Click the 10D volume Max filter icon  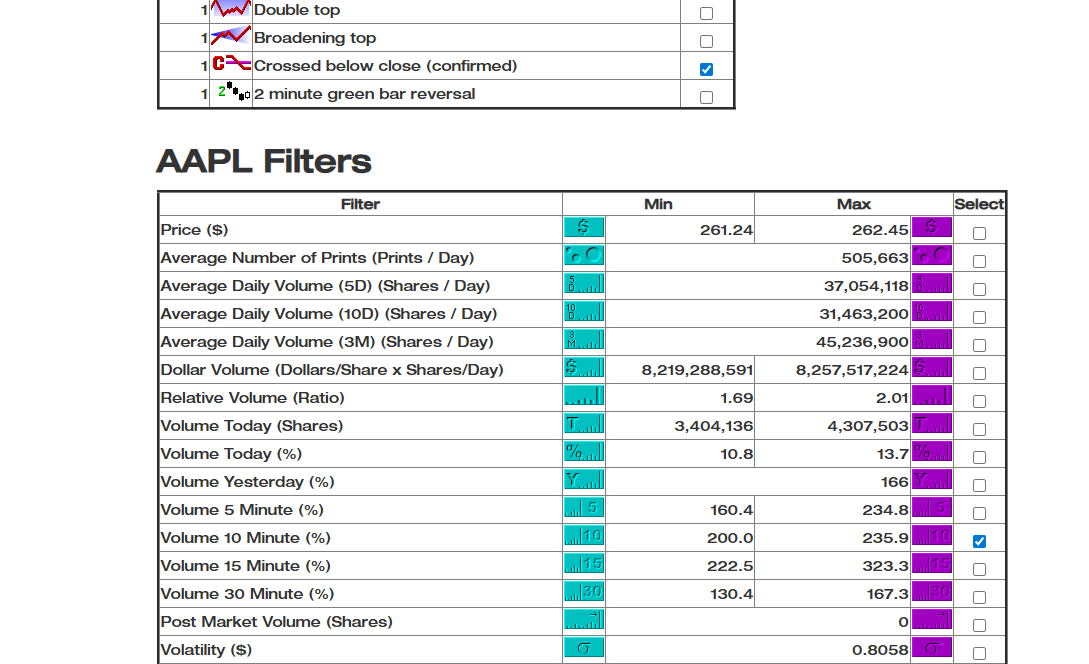tap(932, 313)
